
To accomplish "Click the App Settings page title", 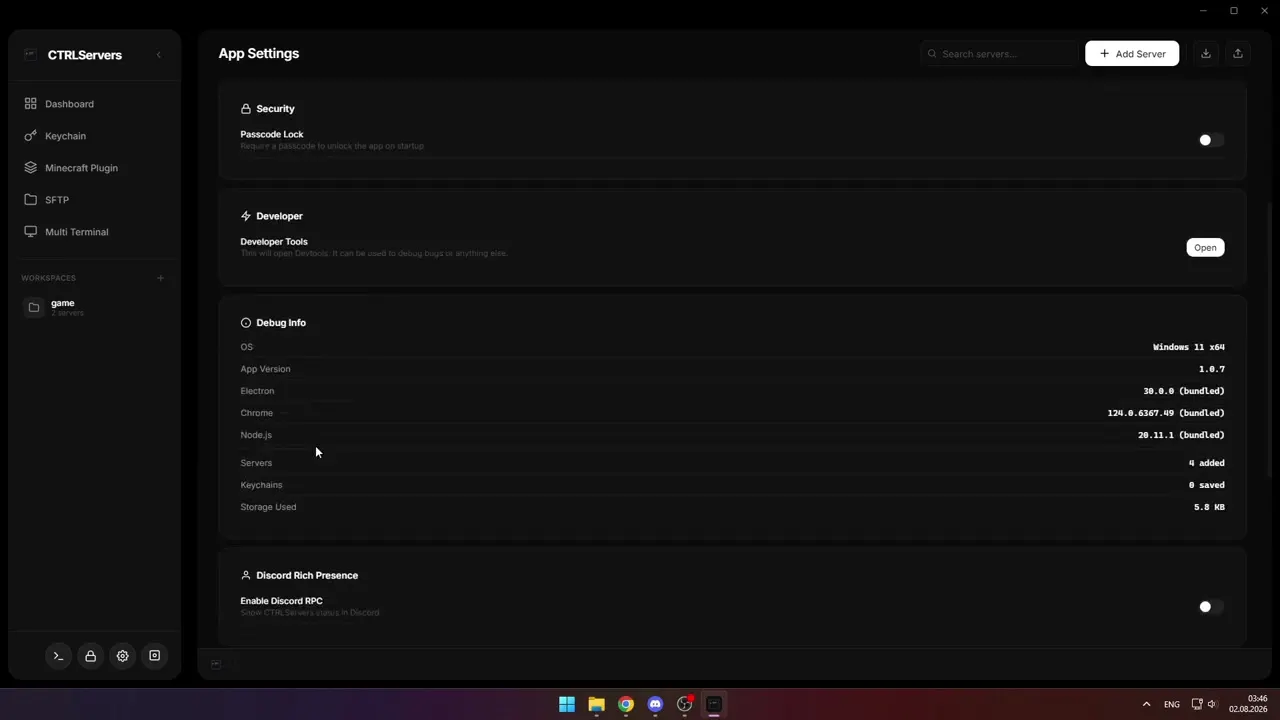I will click(259, 54).
